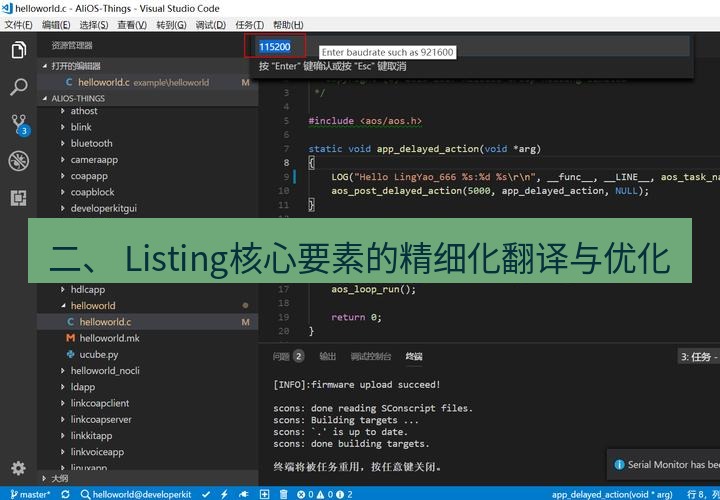Open the Explorer view in activity bar
The height and width of the screenshot is (500, 720).
point(18,50)
